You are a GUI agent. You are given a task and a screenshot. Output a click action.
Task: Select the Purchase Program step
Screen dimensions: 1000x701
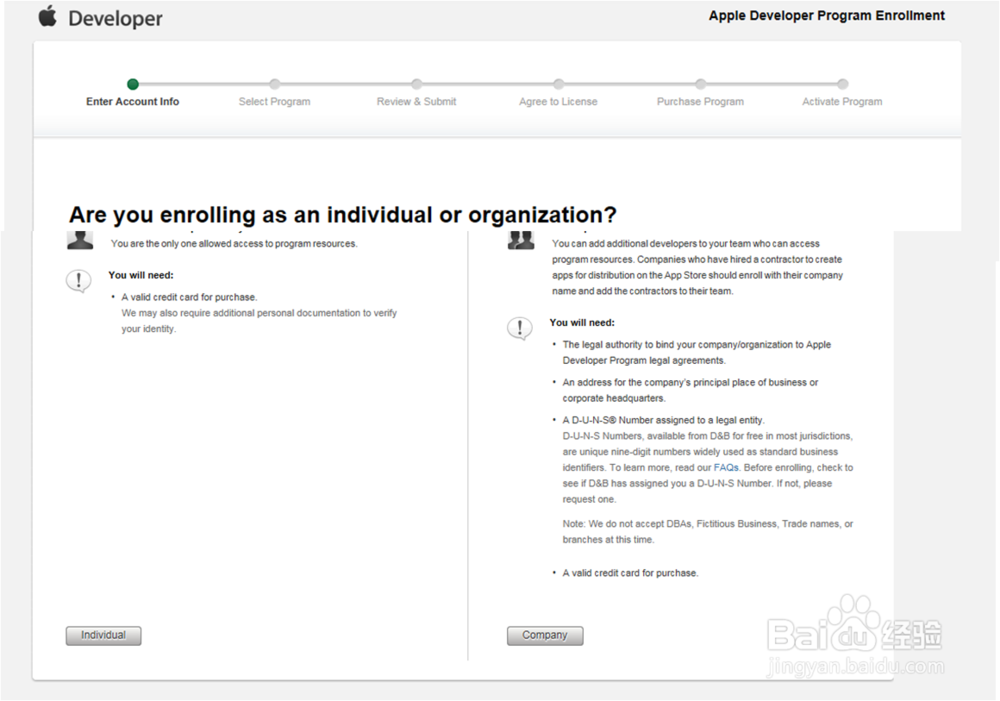click(700, 102)
